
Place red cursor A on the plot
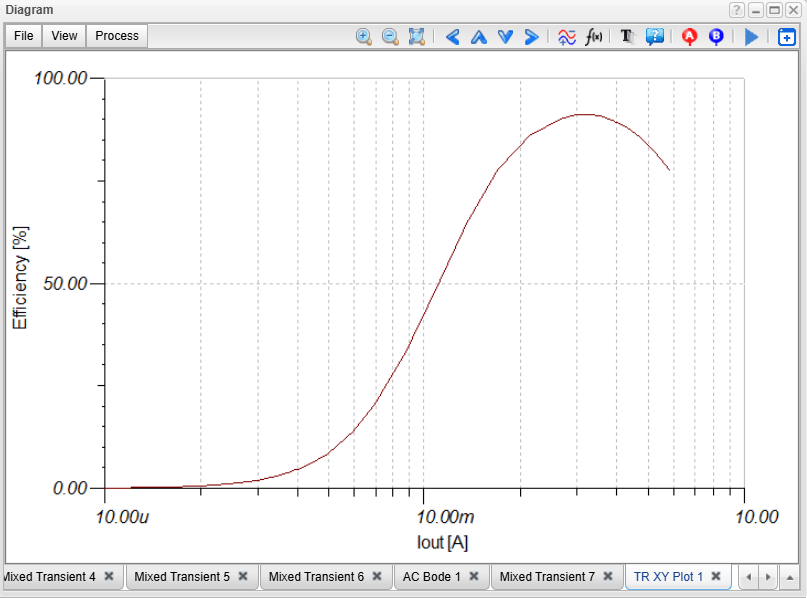point(689,37)
